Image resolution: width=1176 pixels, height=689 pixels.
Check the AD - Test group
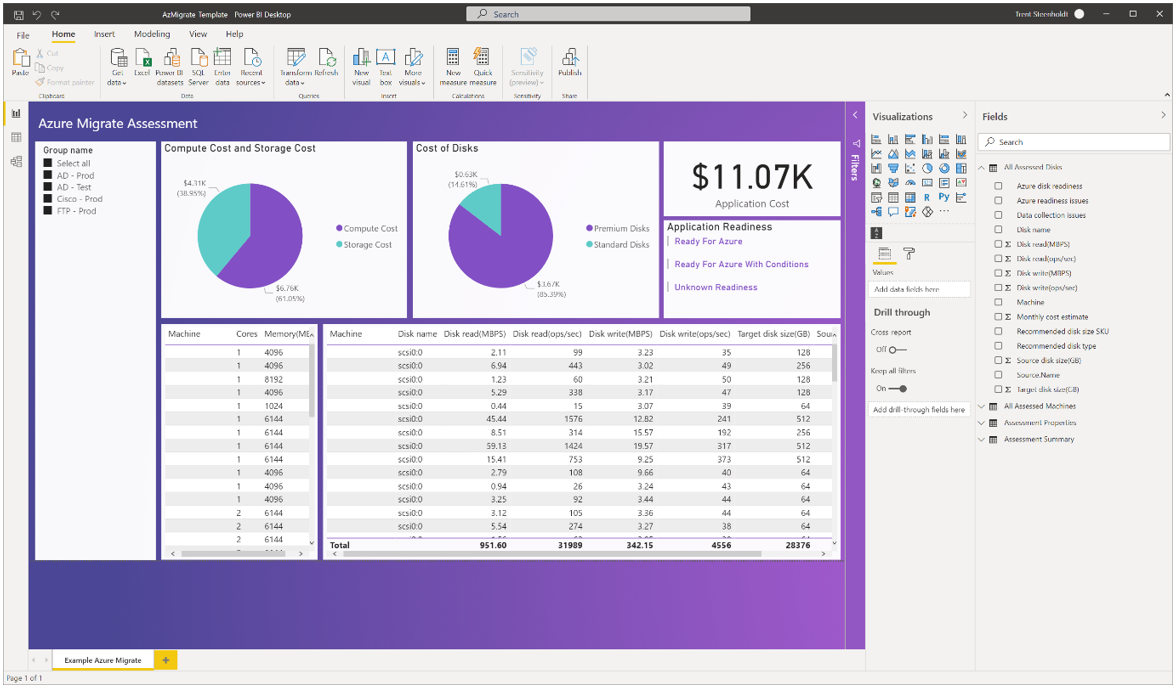point(48,187)
